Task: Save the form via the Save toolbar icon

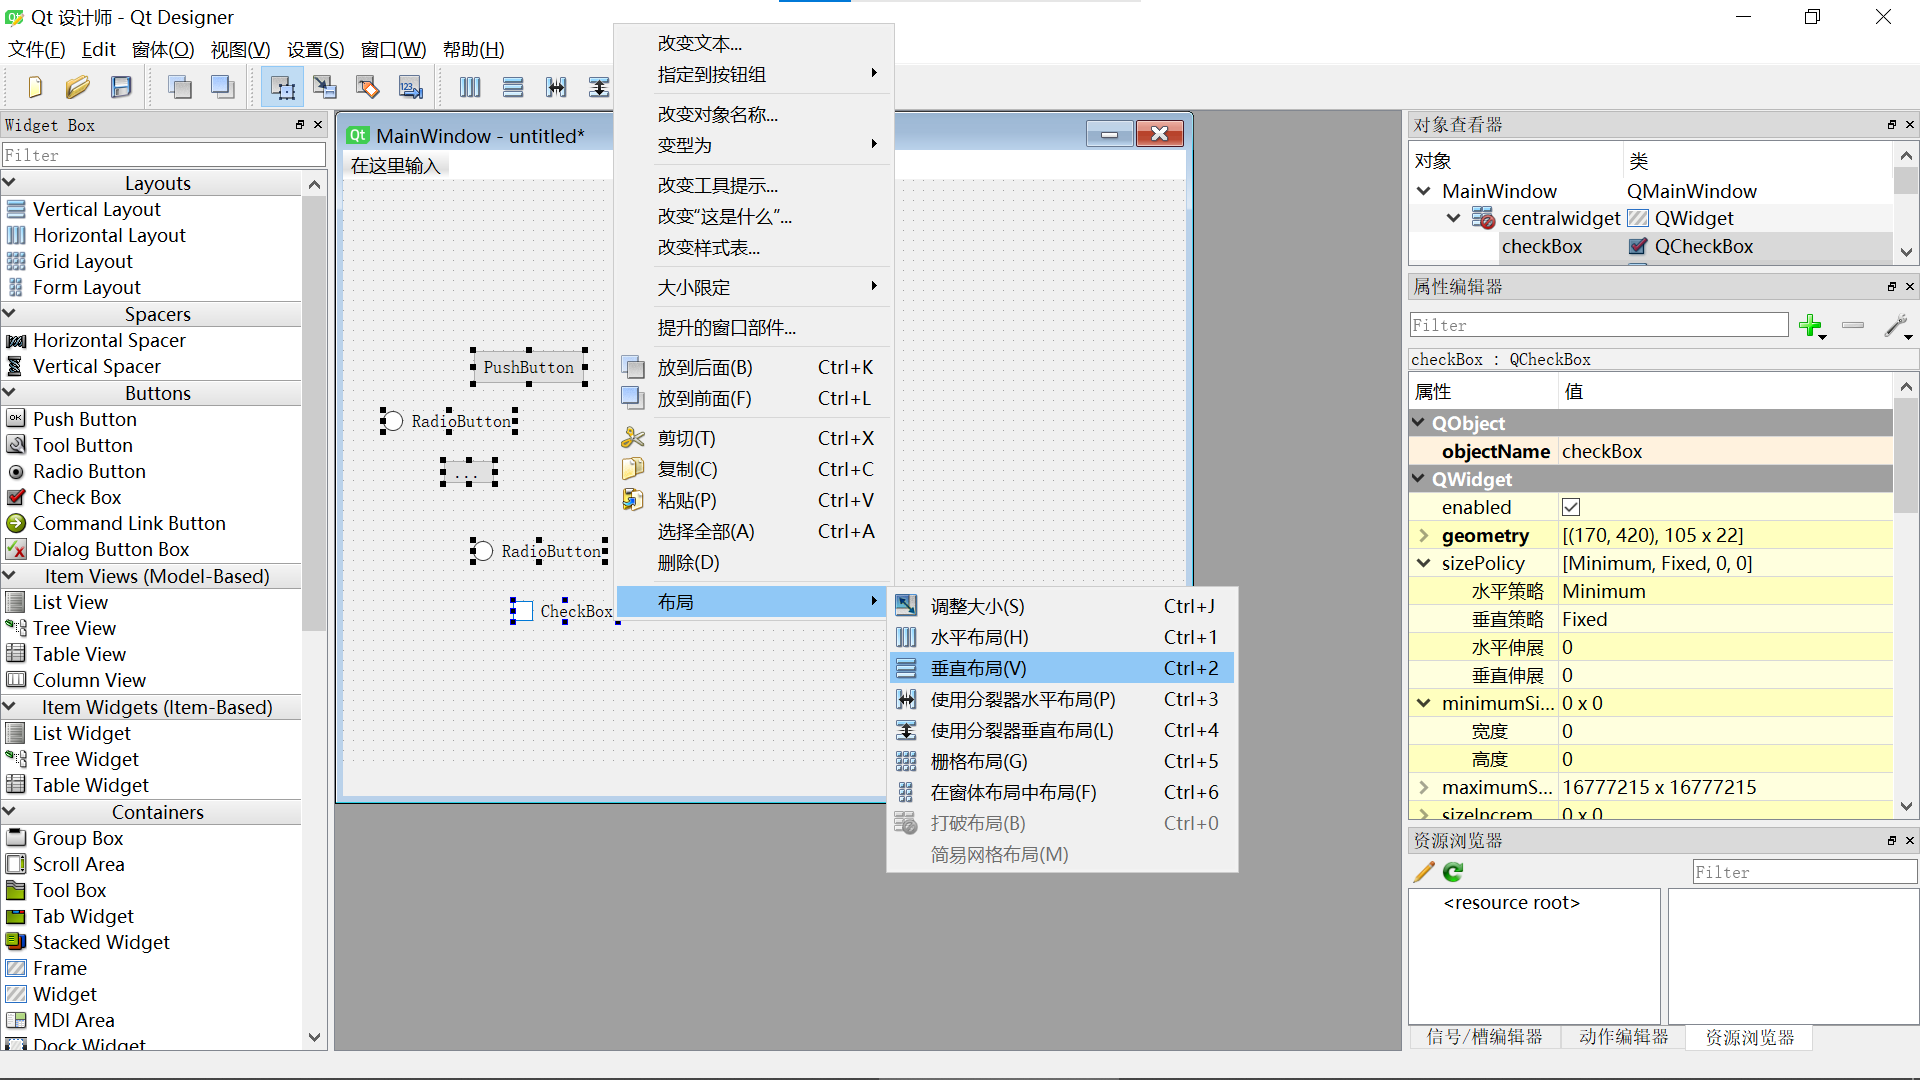Action: 121,87
